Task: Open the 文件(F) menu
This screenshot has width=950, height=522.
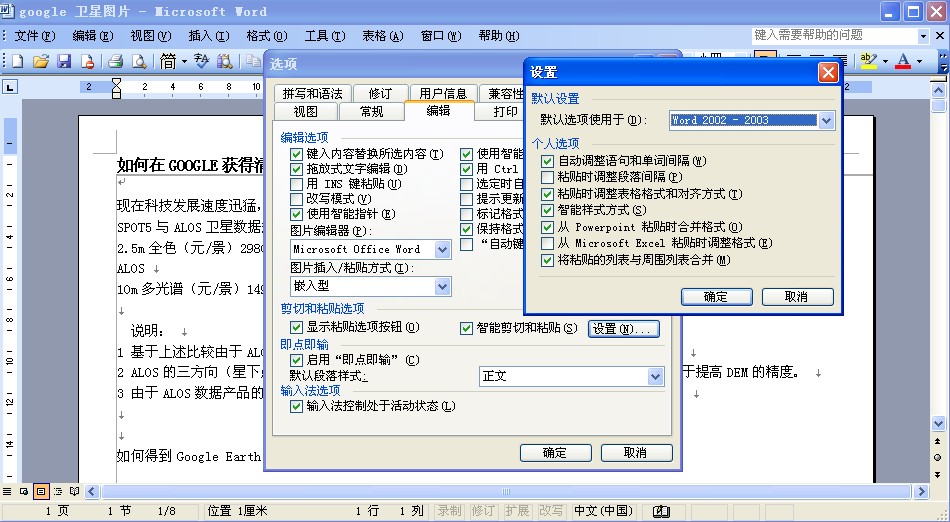Action: coord(35,36)
